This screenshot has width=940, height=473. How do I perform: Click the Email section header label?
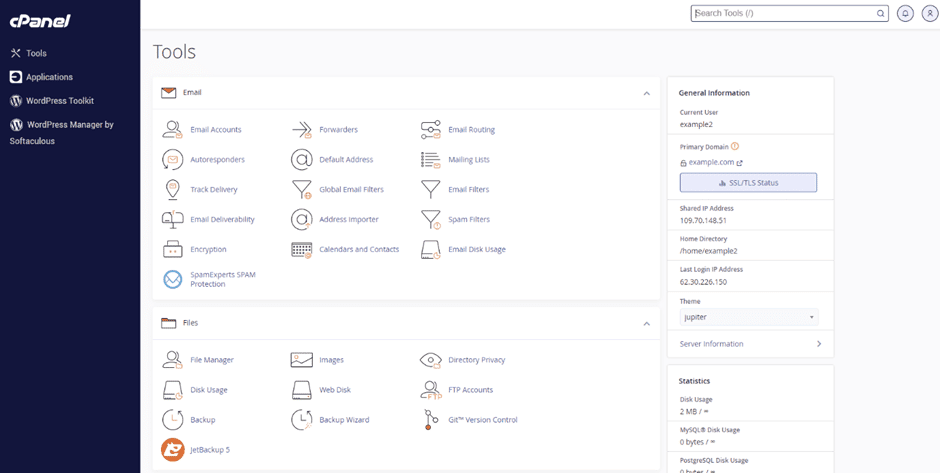tap(192, 93)
